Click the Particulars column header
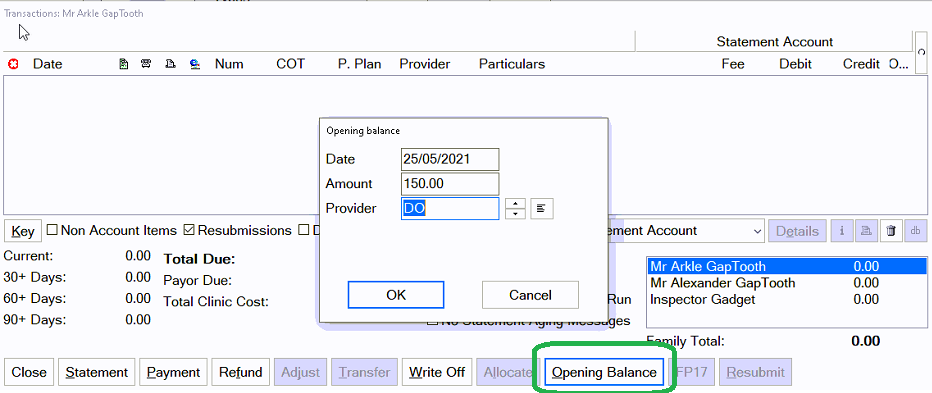This screenshot has width=932, height=393. [x=512, y=64]
